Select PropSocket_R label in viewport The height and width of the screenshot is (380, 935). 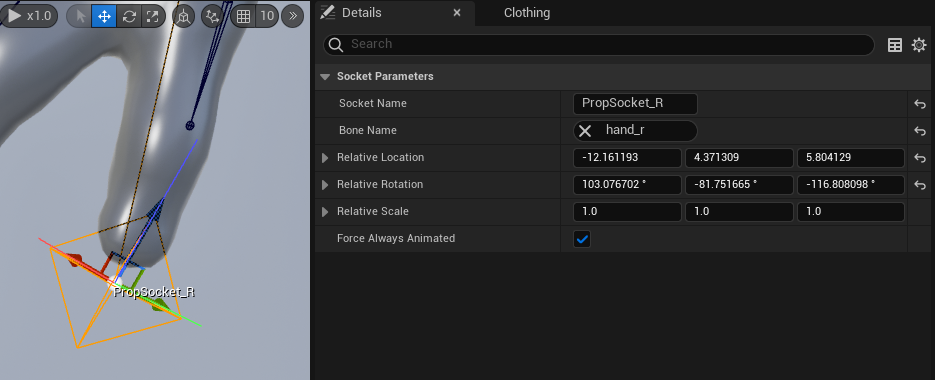[x=154, y=292]
